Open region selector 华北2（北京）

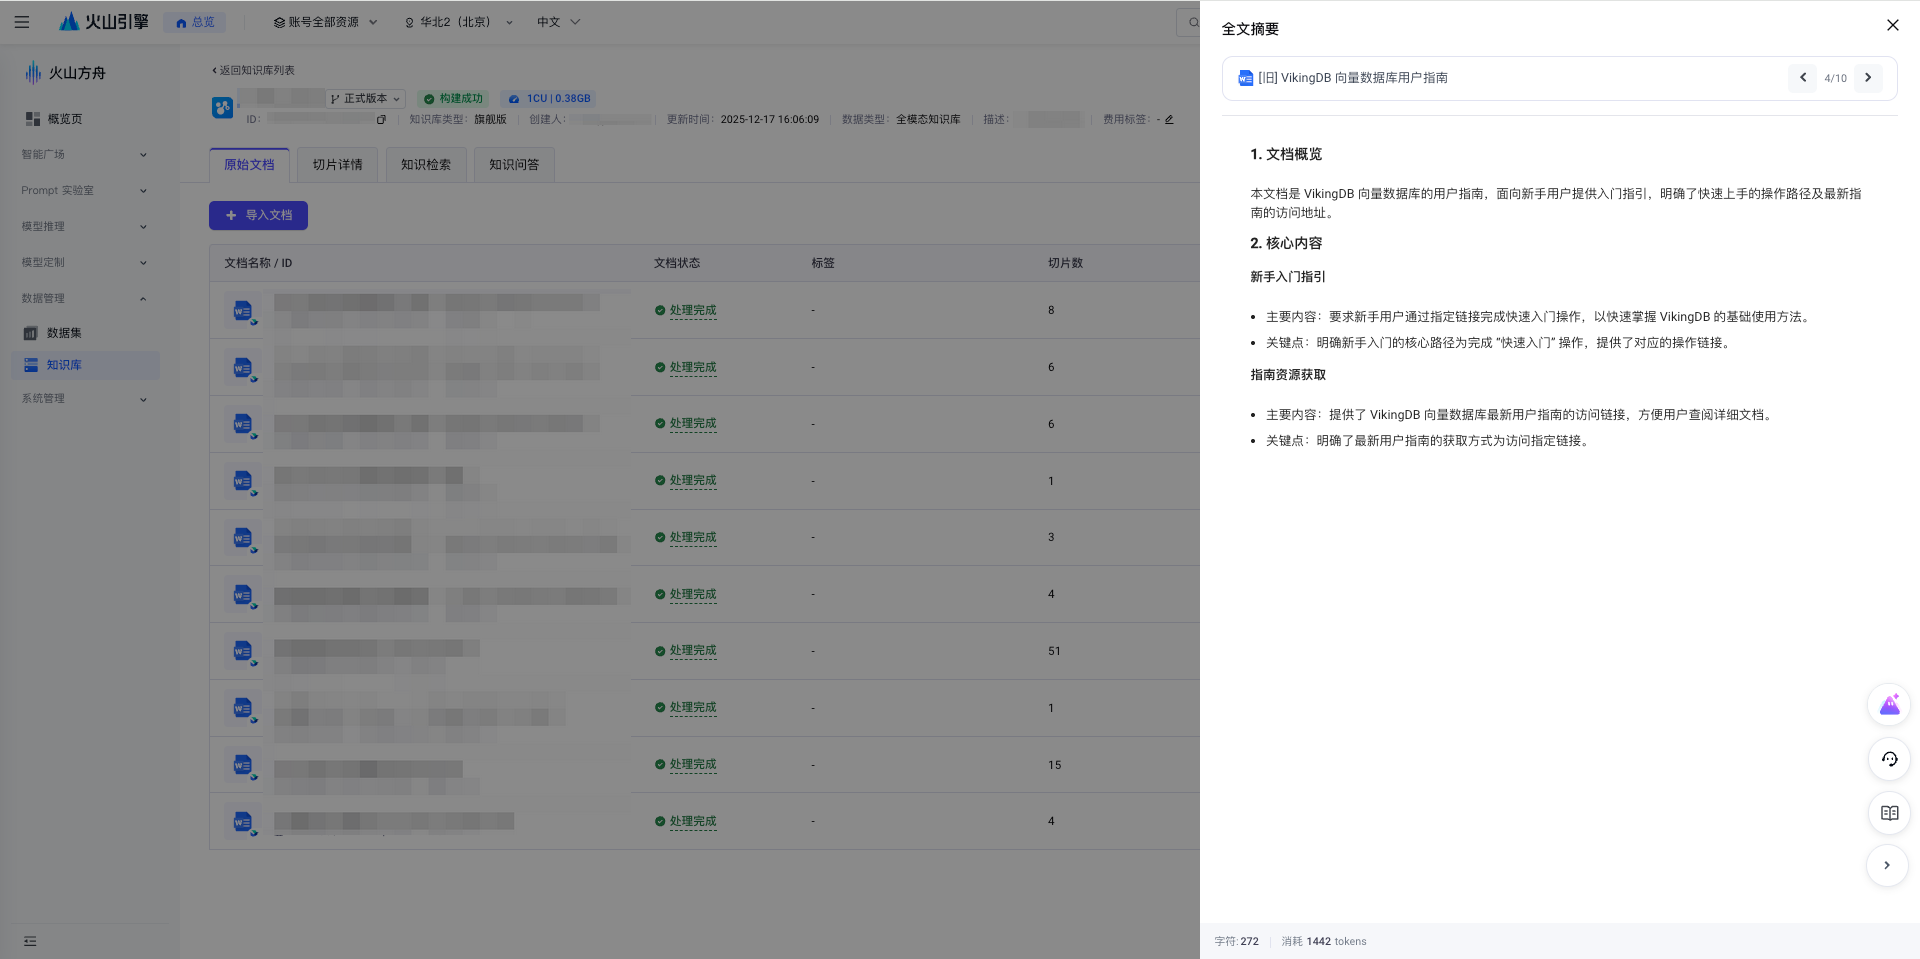click(x=459, y=22)
